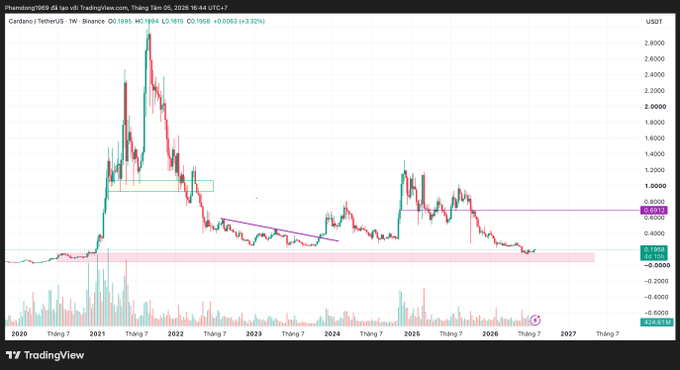Viewport: 680px width, 370px height.
Task: Click the TradingView logo at bottom
Action: tap(45, 355)
